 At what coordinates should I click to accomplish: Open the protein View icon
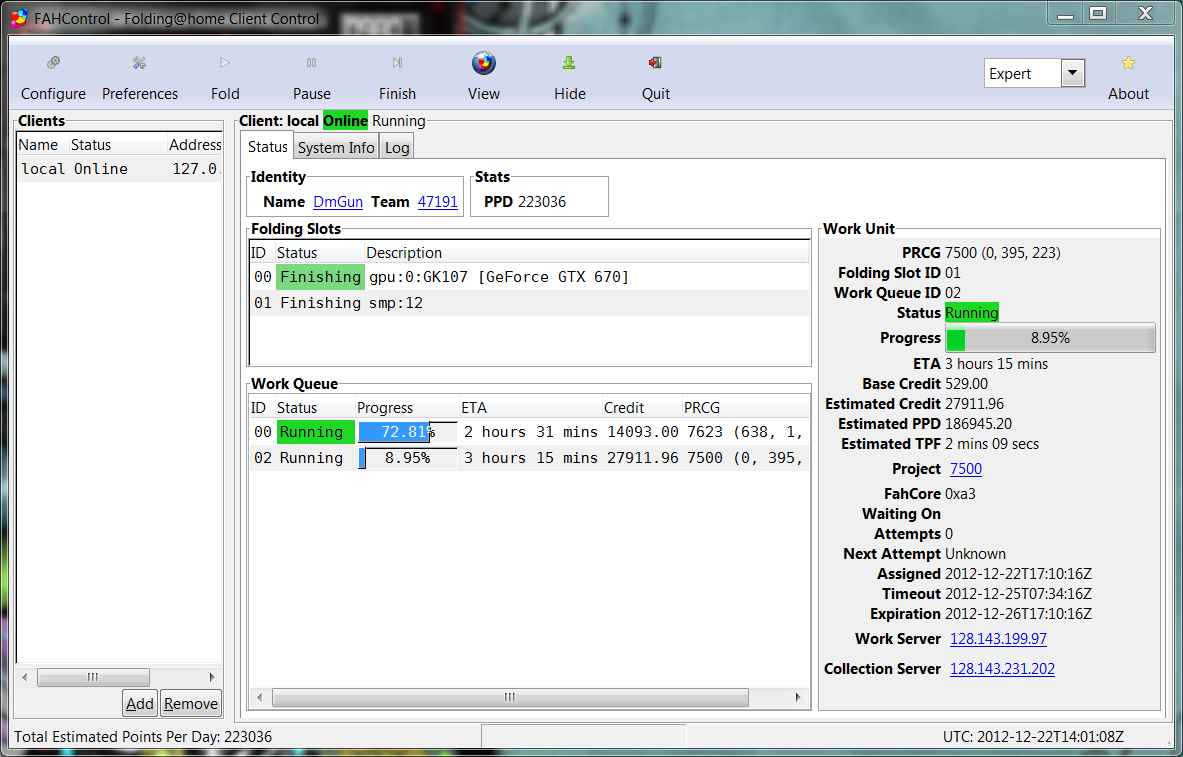[483, 64]
